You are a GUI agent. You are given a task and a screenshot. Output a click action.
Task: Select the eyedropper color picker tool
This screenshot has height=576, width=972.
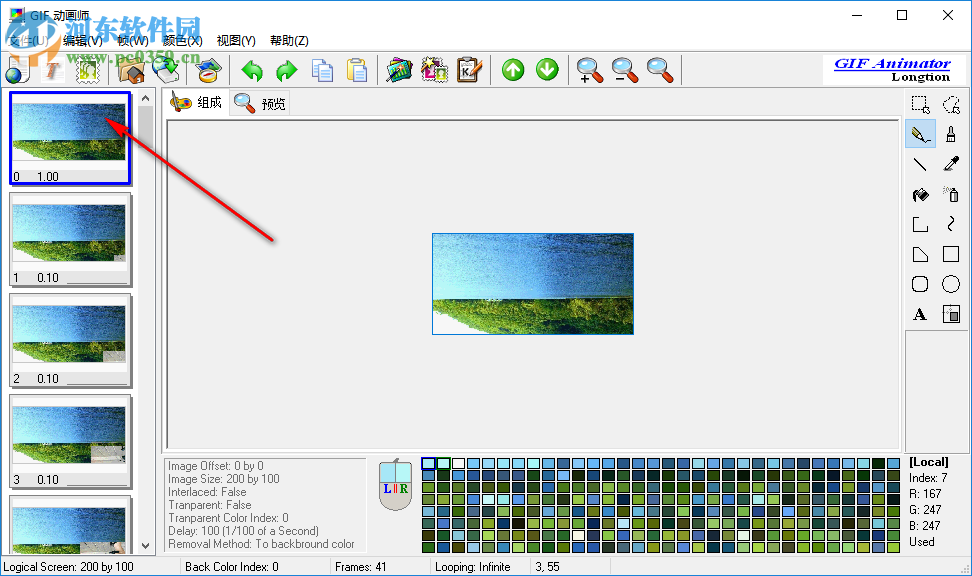tap(951, 164)
